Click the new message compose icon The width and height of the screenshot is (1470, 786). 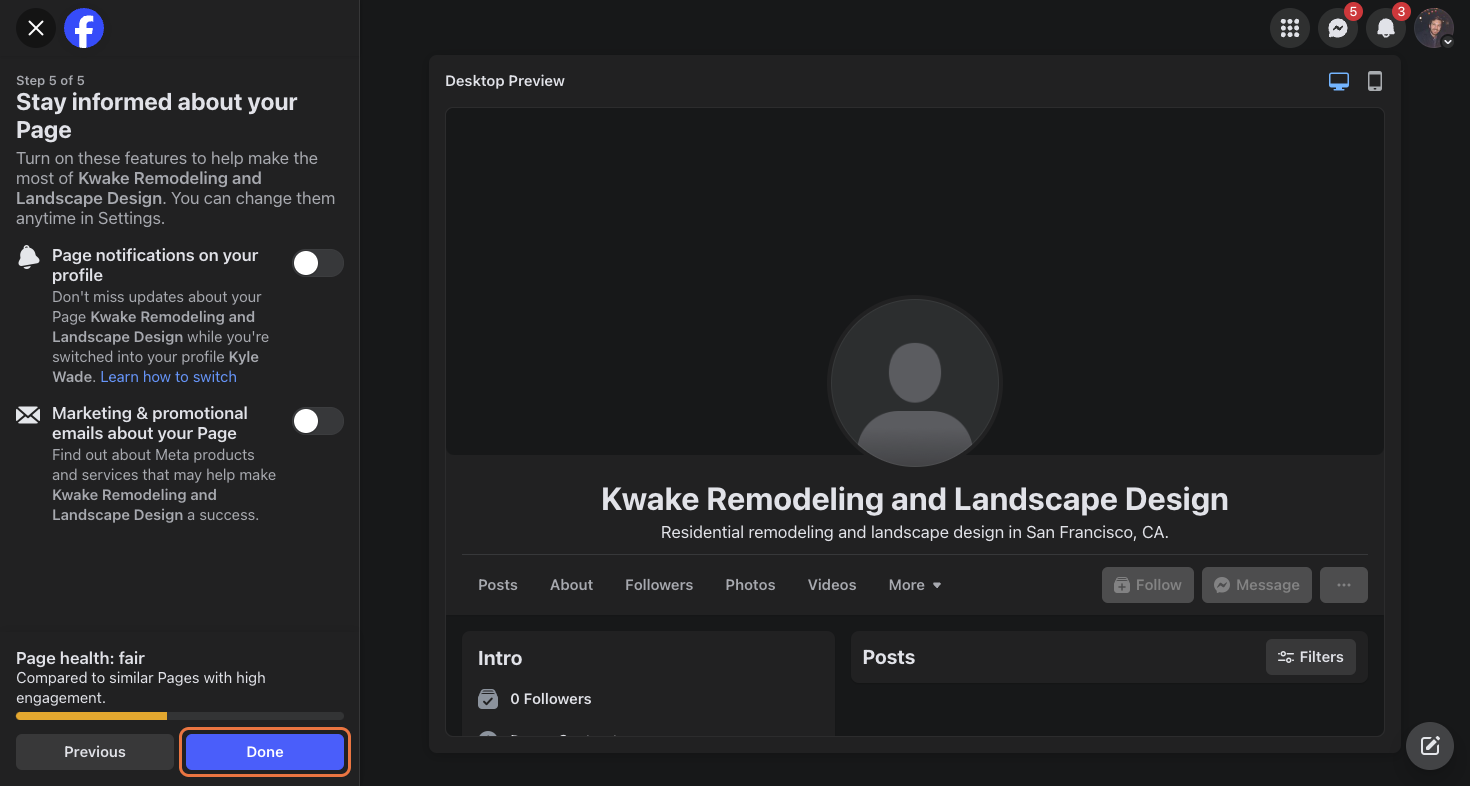click(1430, 746)
